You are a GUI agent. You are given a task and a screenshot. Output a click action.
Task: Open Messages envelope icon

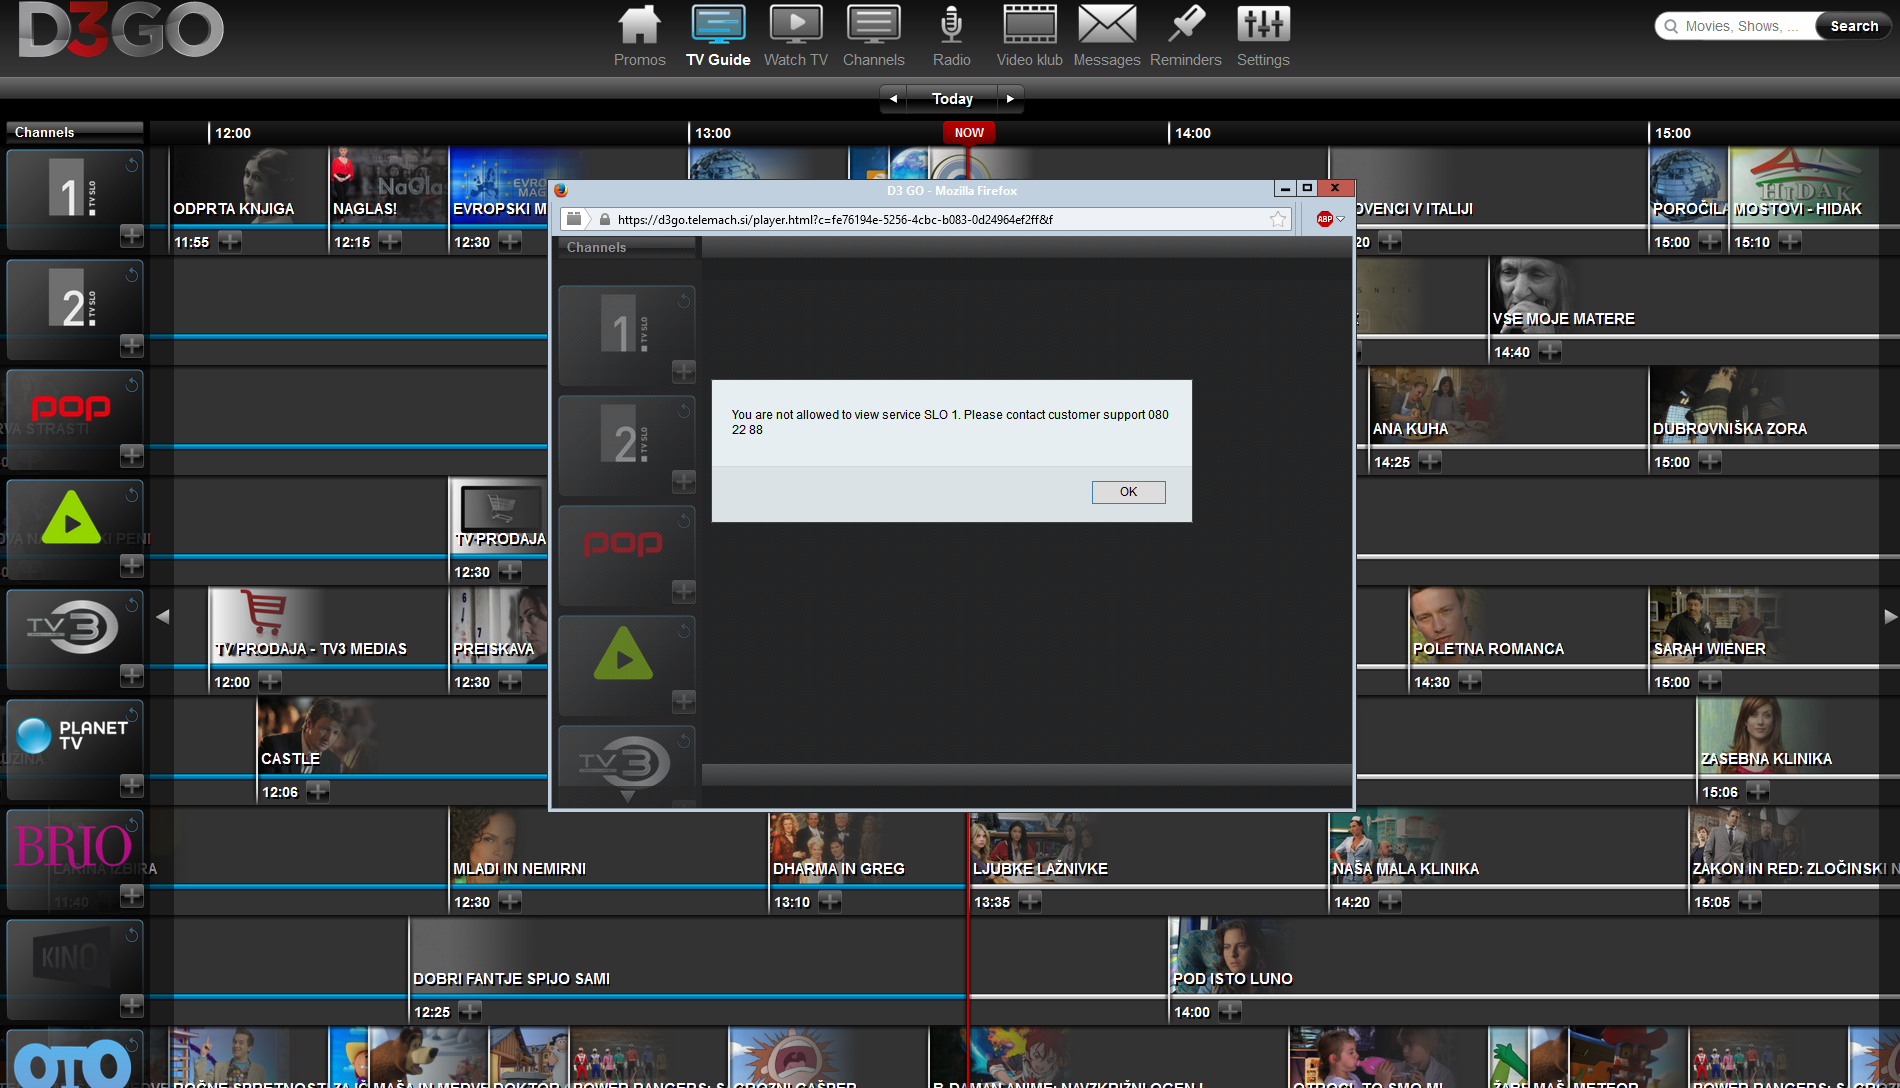(1107, 36)
